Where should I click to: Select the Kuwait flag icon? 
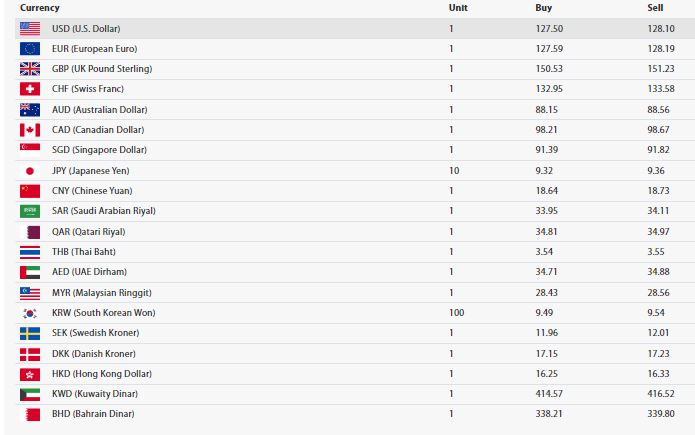click(30, 394)
